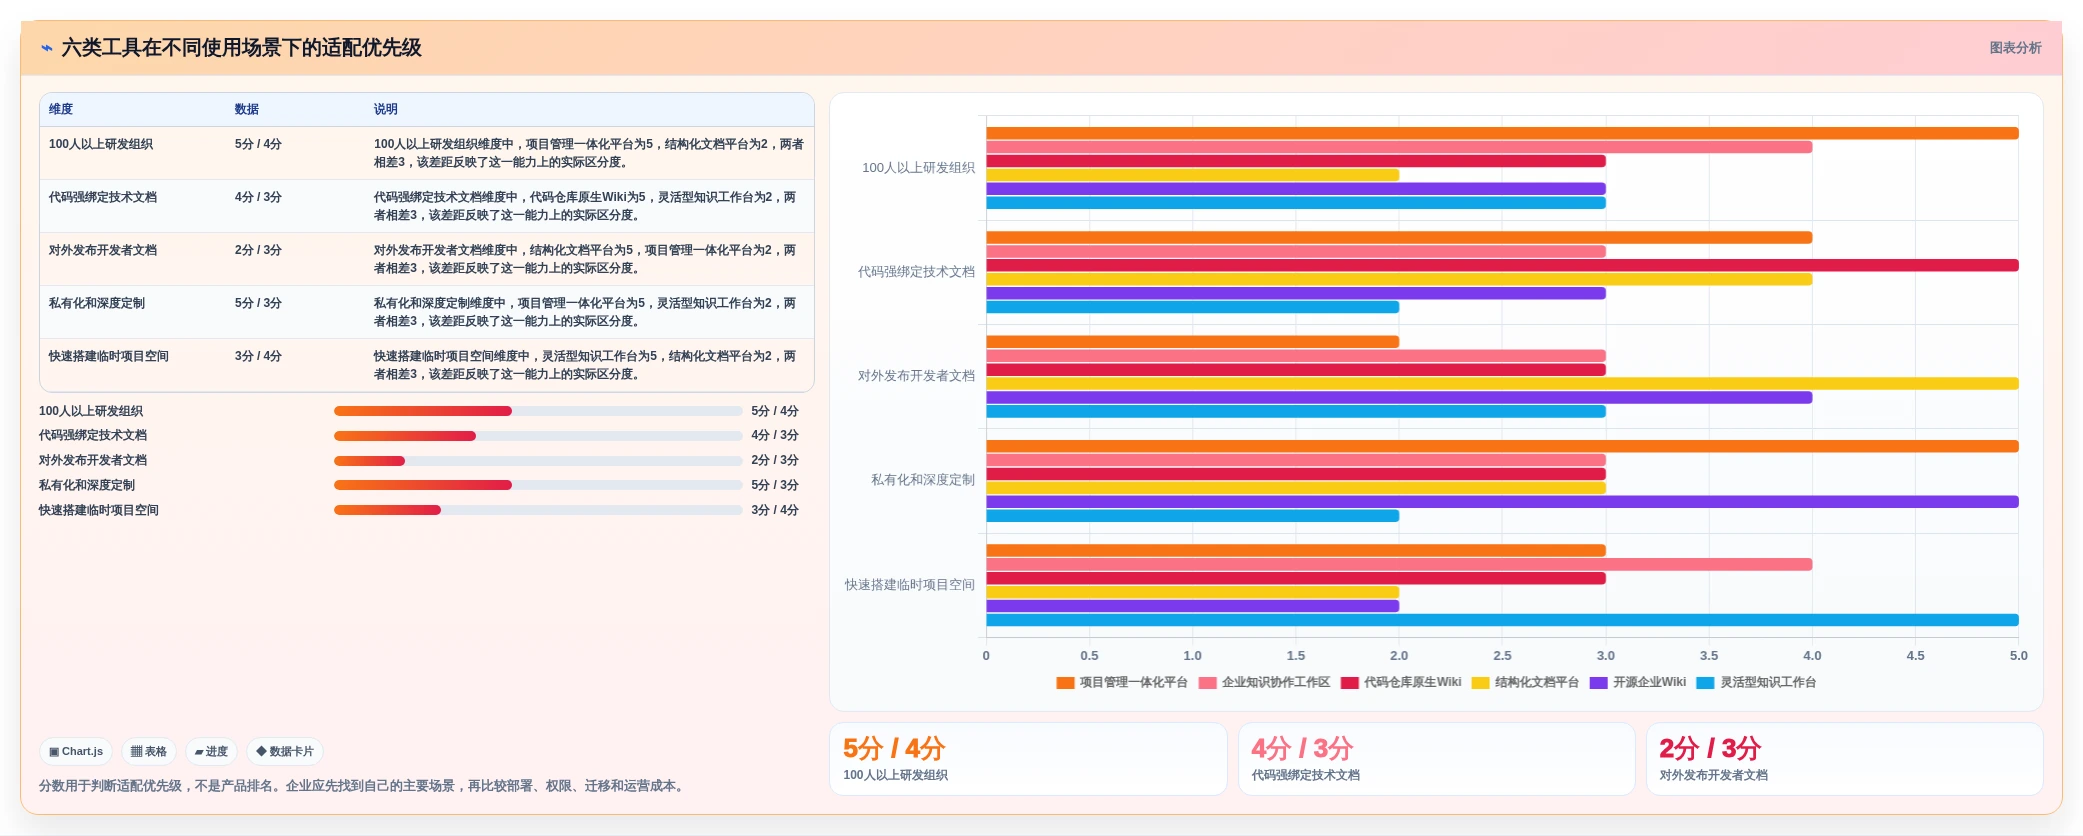The image size is (2083, 836).
Task: Click the description starting 快速搭建临时项目空间维度中
Action: [x=585, y=365]
